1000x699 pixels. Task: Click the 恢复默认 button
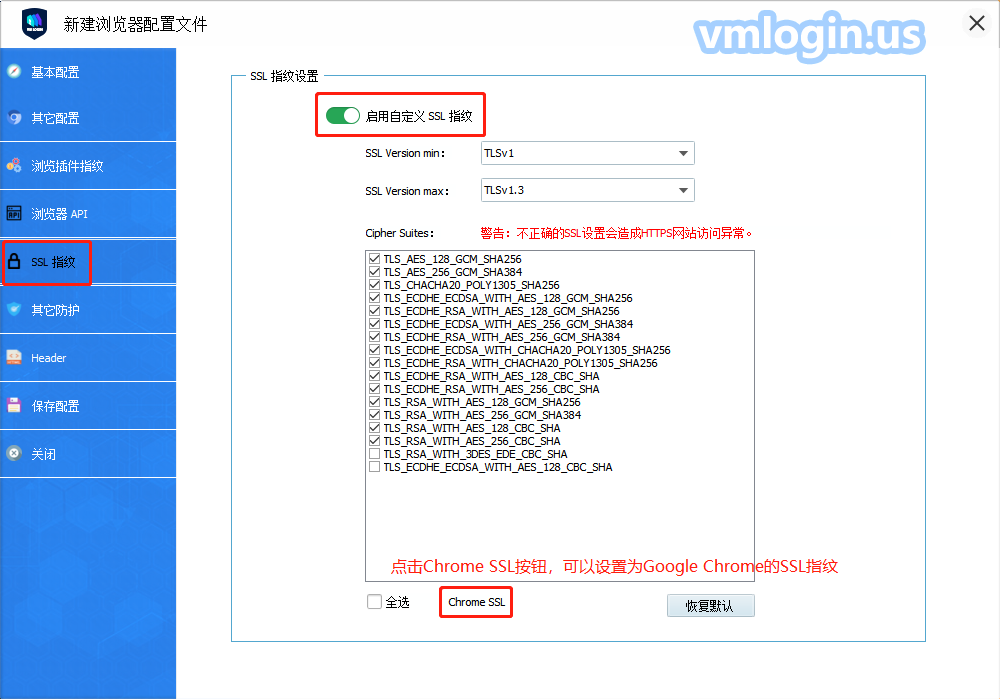click(x=710, y=606)
